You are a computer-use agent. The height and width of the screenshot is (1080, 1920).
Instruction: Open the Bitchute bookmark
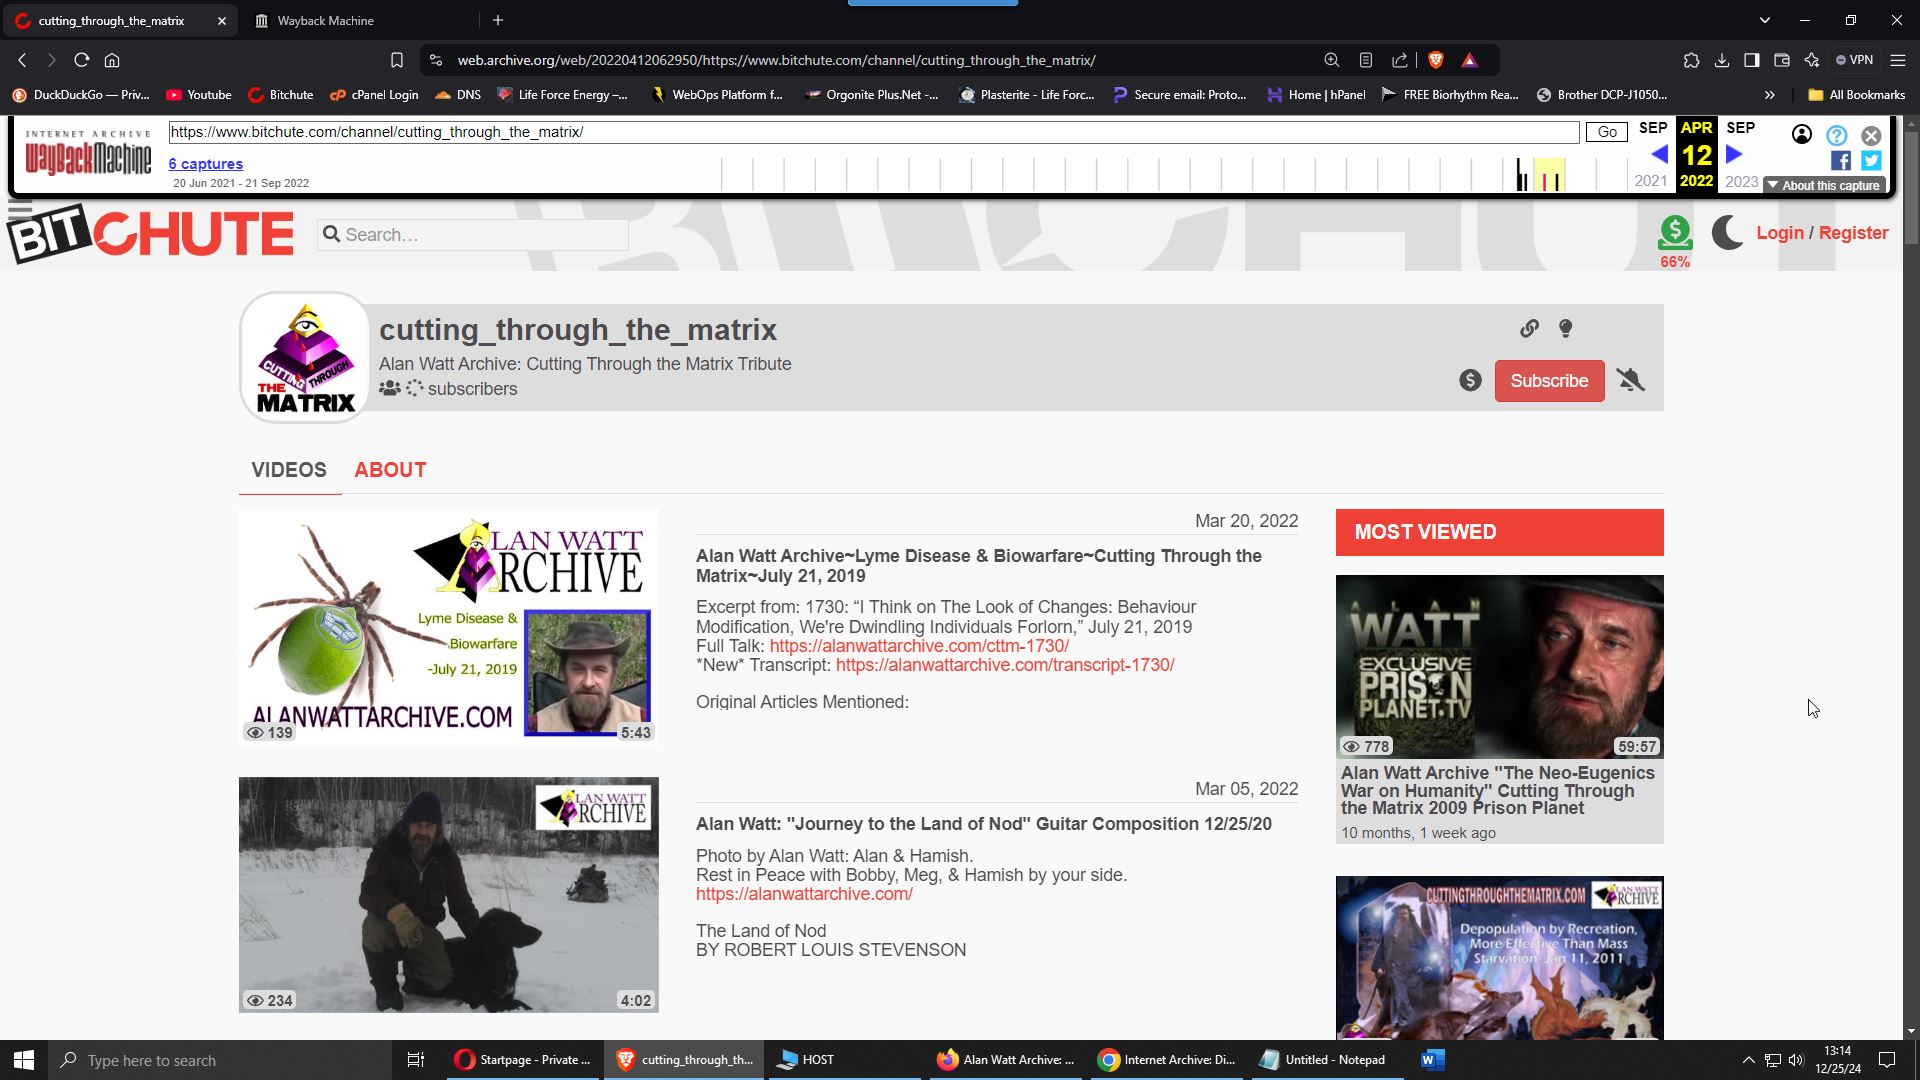(x=281, y=95)
